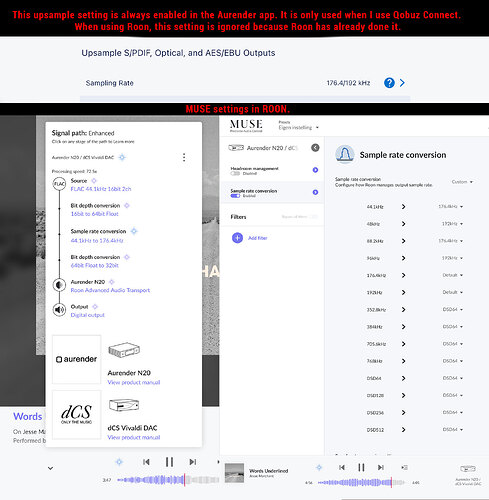Click the Words Underlined album thumbnail
Viewport: 489px width, 500px height.
click(x=234, y=473)
